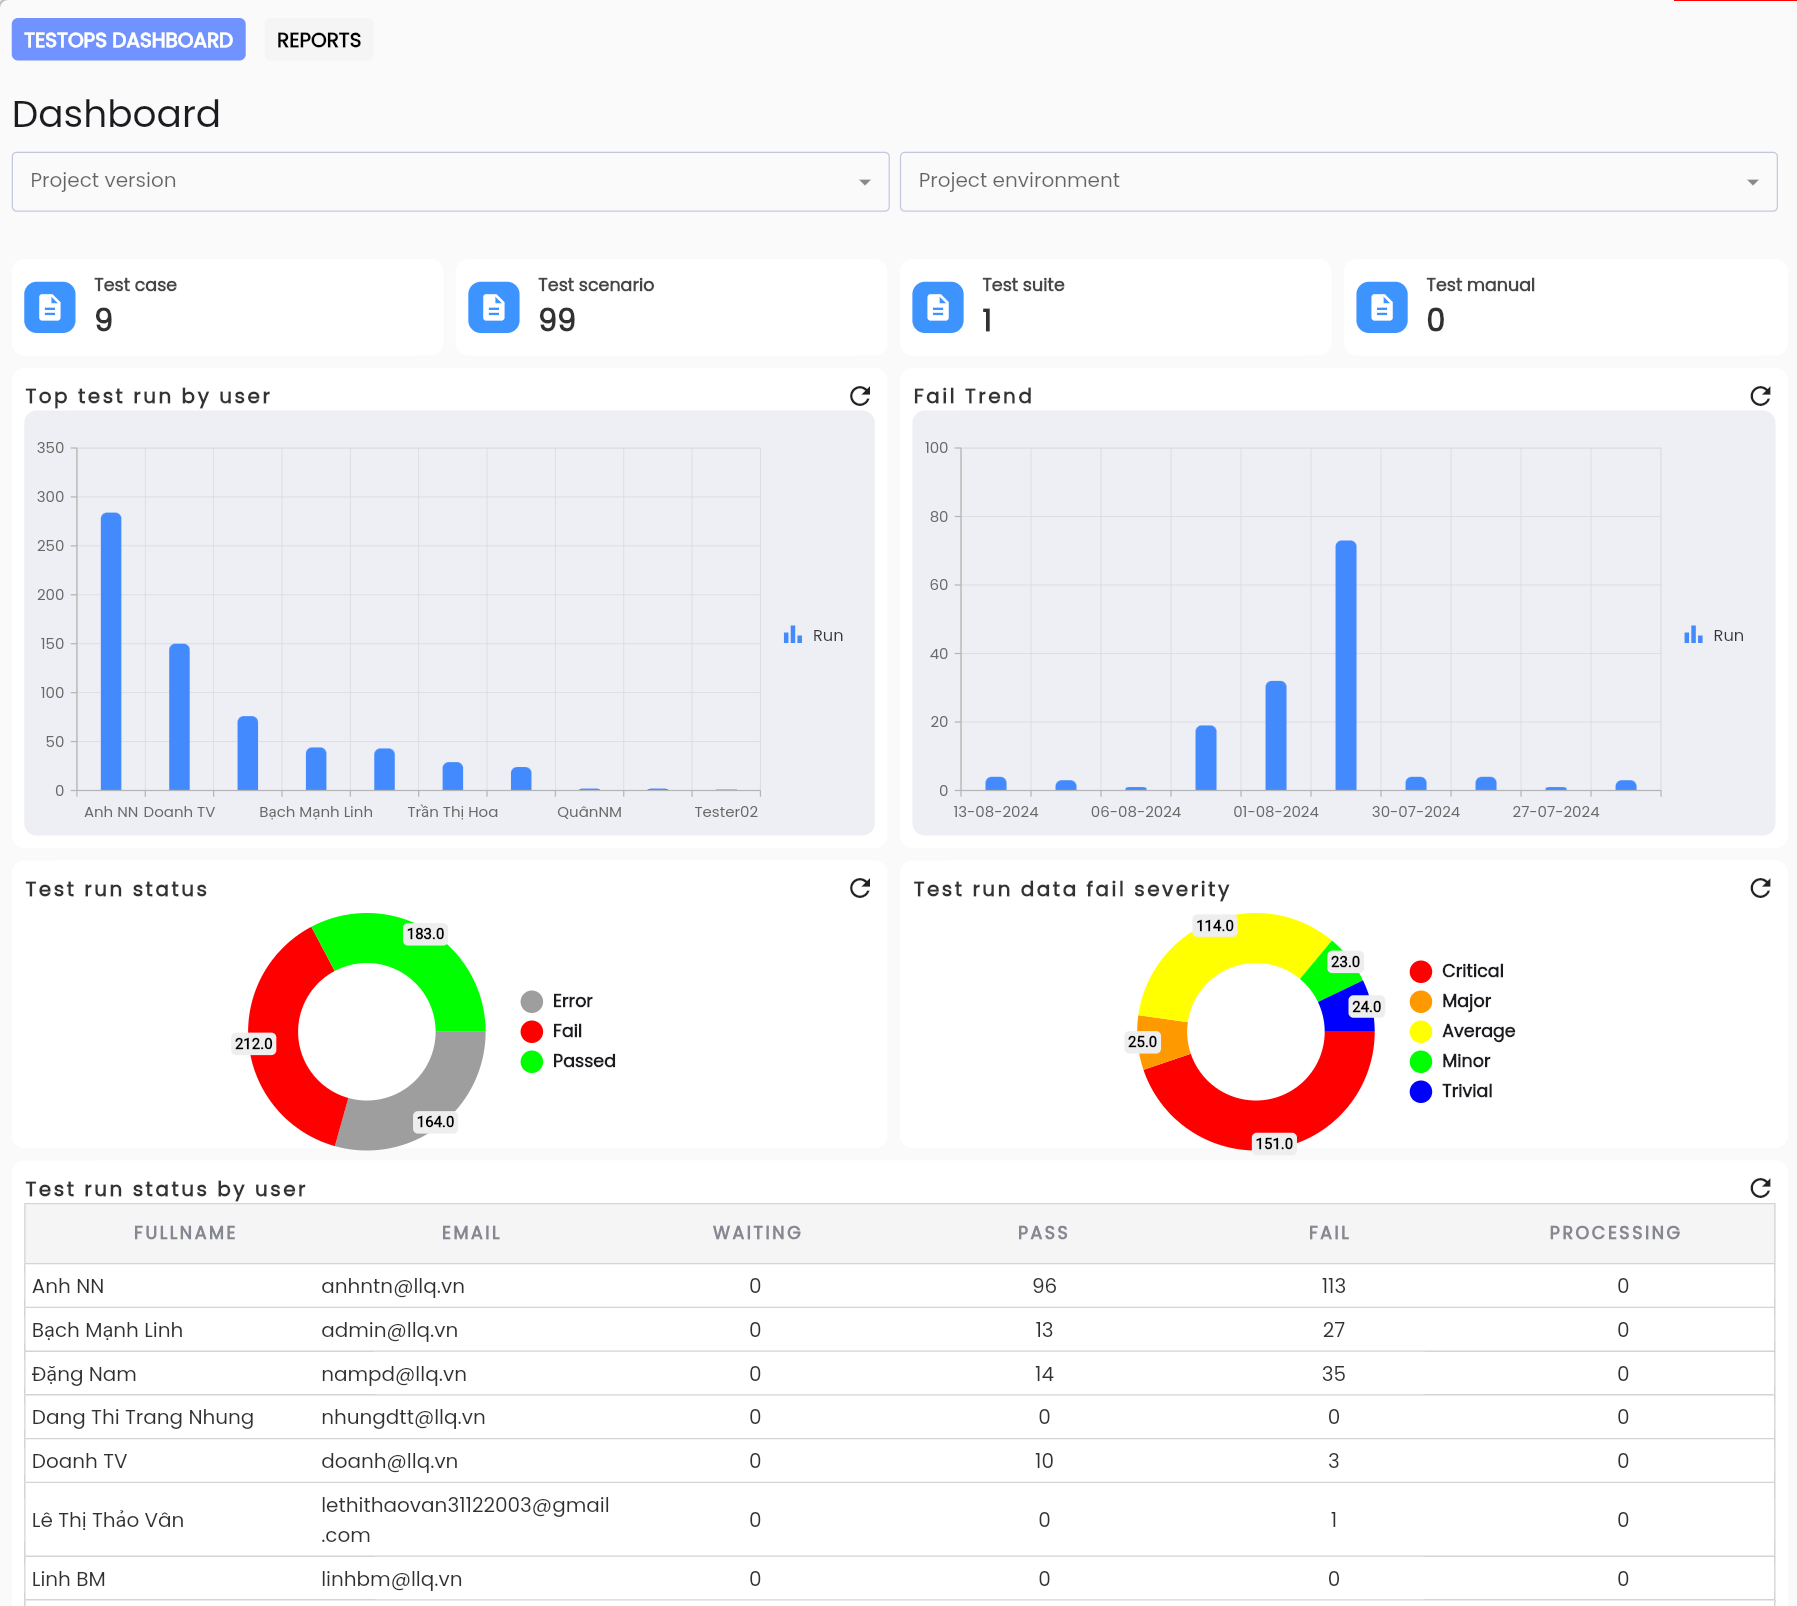Screen dimensions: 1797x1606
Task: Click the PROCESSING column header
Action: (1615, 1233)
